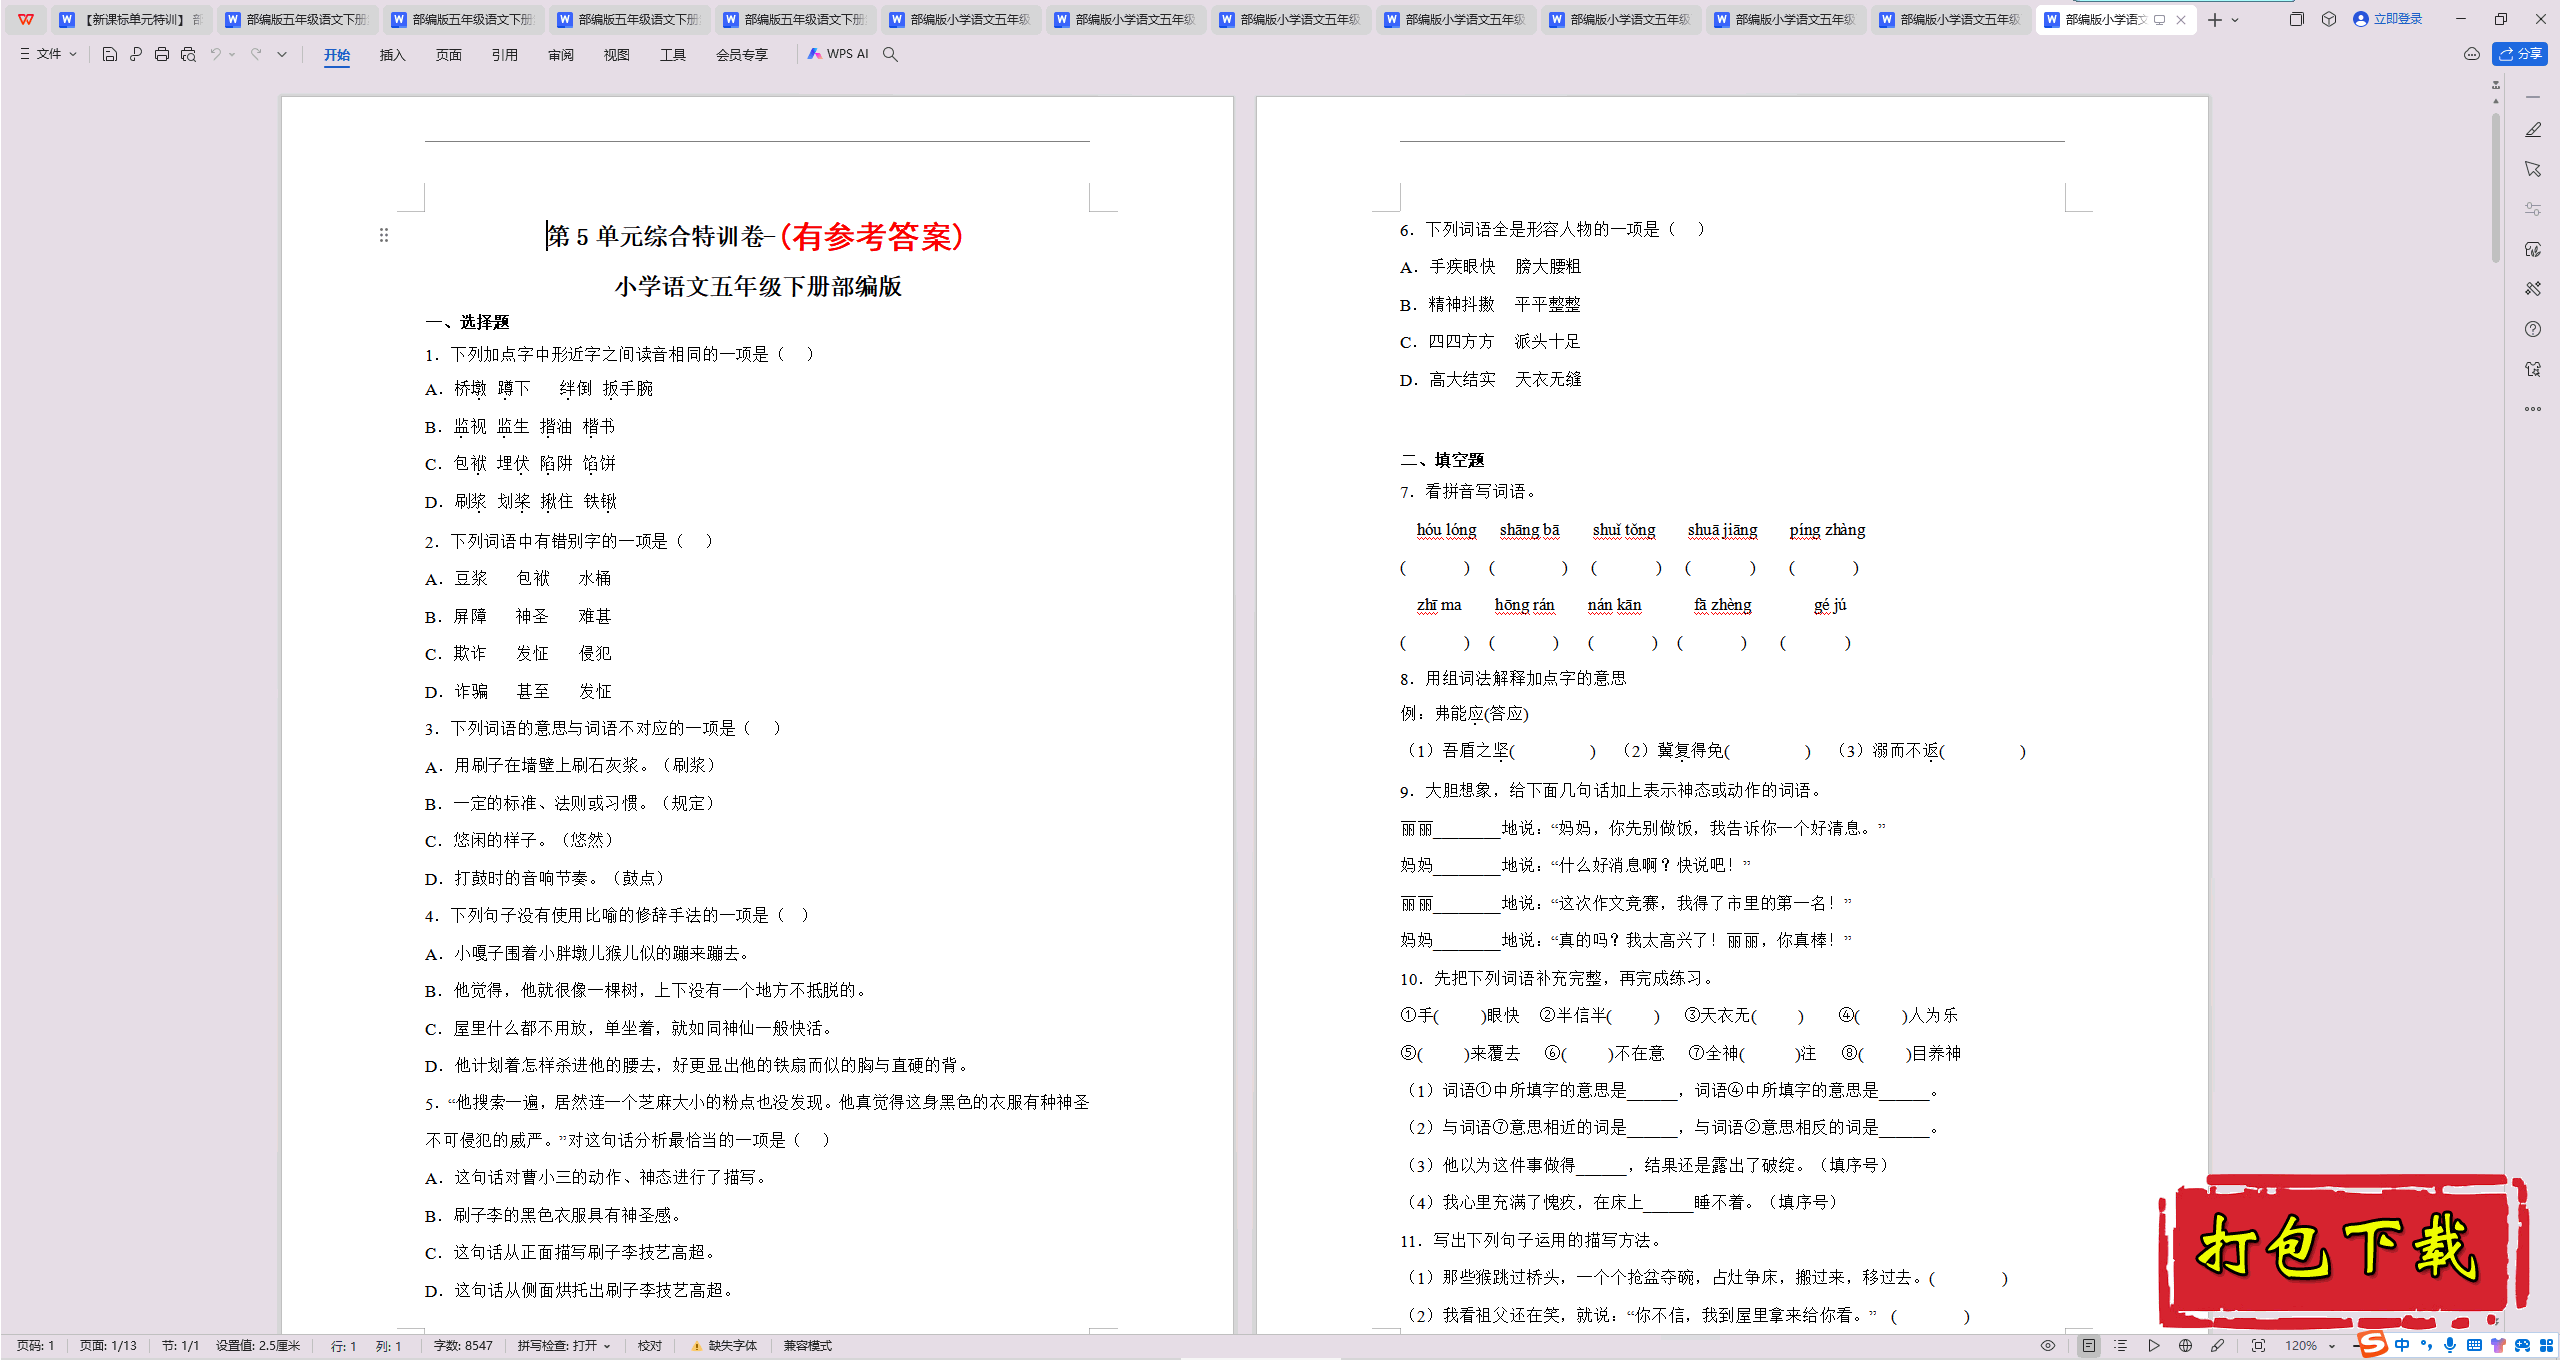
Task: Open the properties sliders icon in sidebar
Action: tap(2533, 209)
